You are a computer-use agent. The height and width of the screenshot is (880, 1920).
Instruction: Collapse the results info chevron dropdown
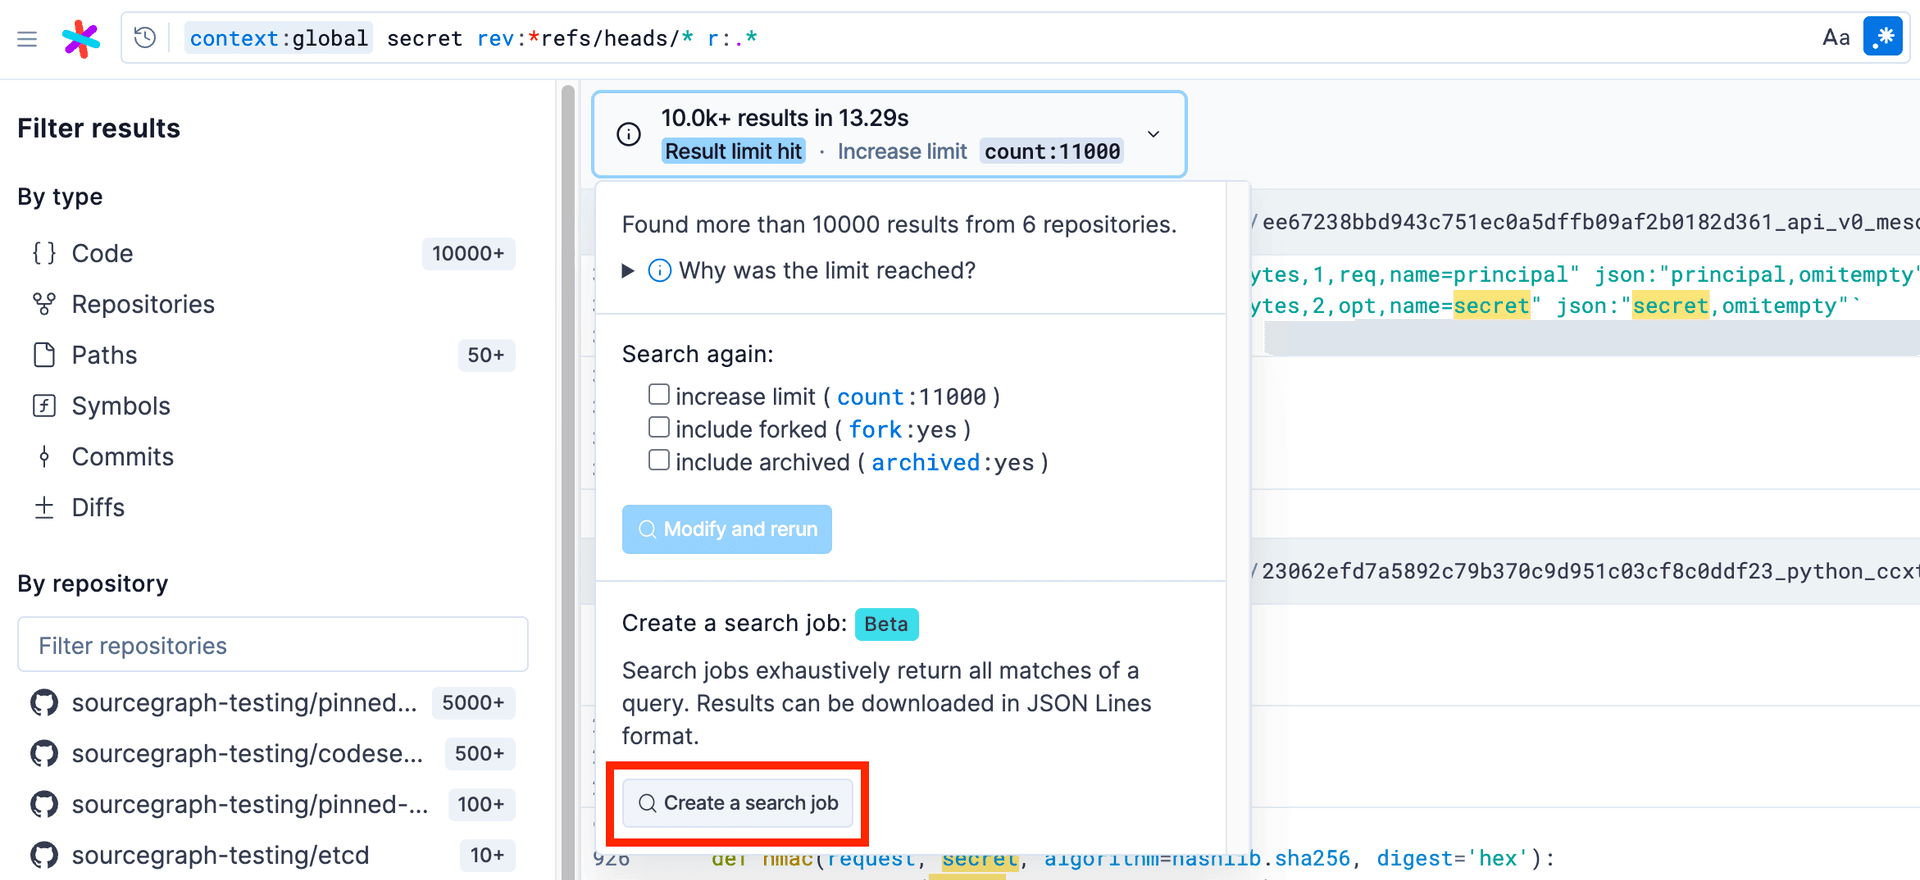point(1153,134)
